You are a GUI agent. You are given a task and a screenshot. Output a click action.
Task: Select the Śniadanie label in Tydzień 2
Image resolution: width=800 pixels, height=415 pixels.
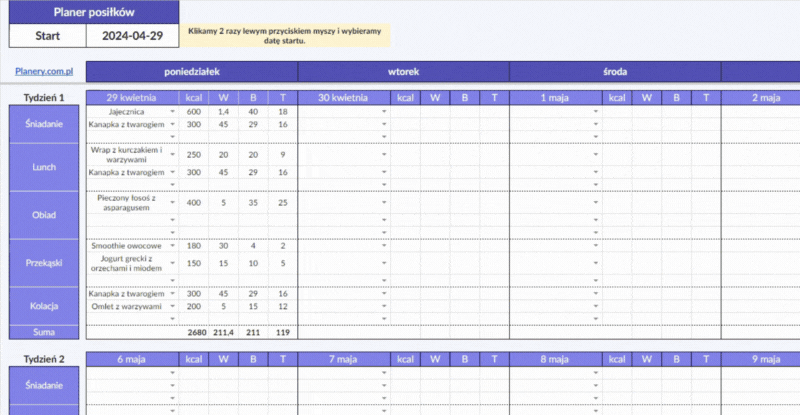[44, 385]
